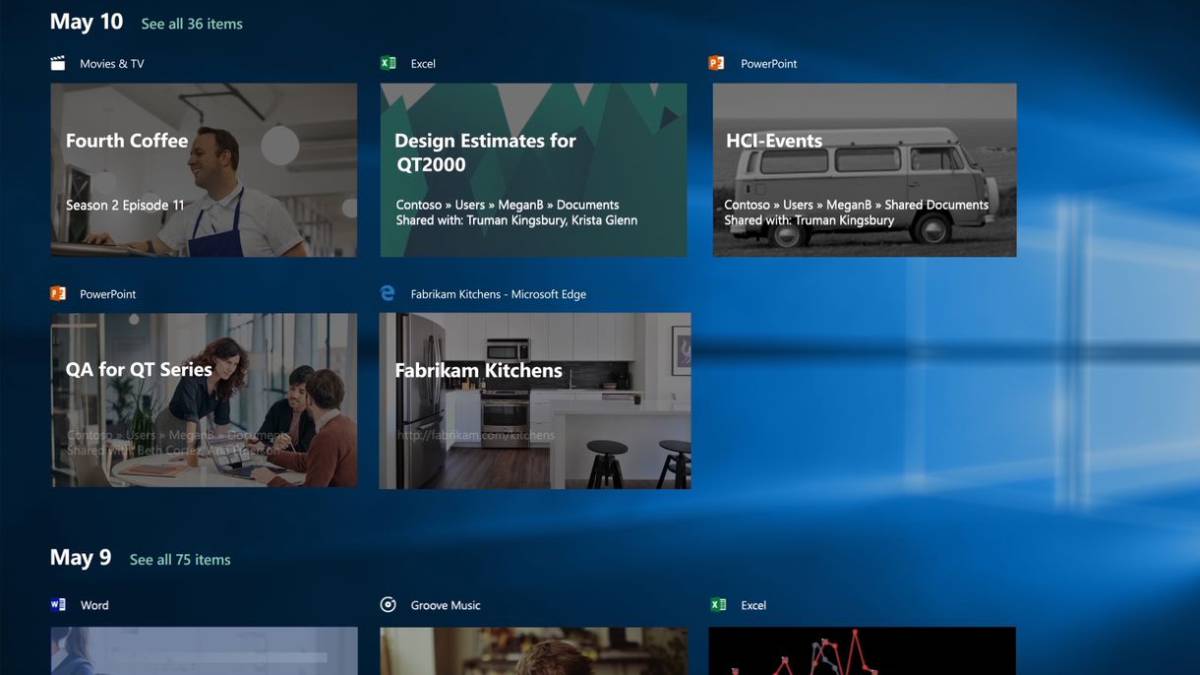
Task: Click the Movies & TV app label
Action: click(112, 64)
